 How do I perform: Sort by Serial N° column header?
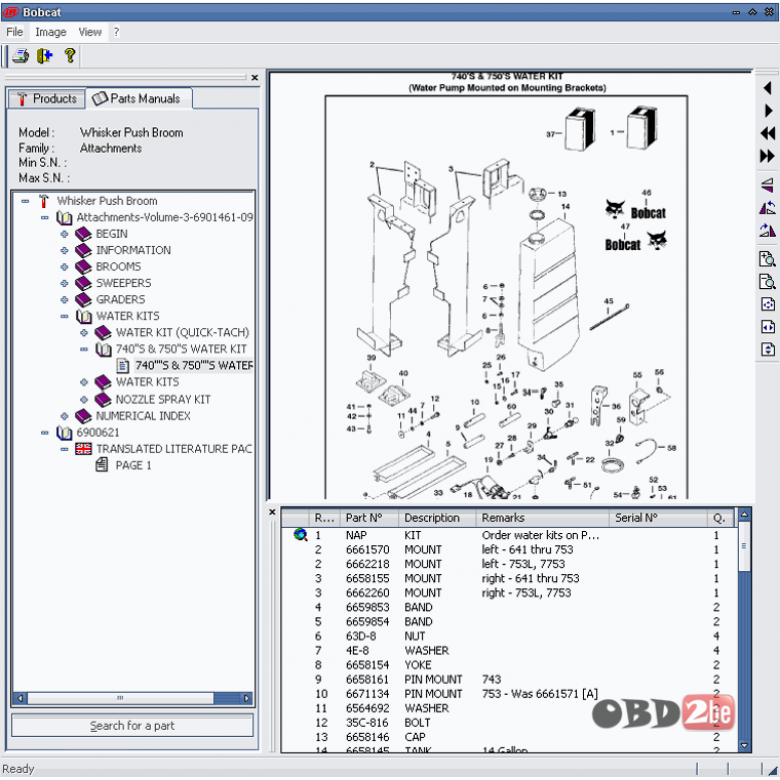coord(658,518)
